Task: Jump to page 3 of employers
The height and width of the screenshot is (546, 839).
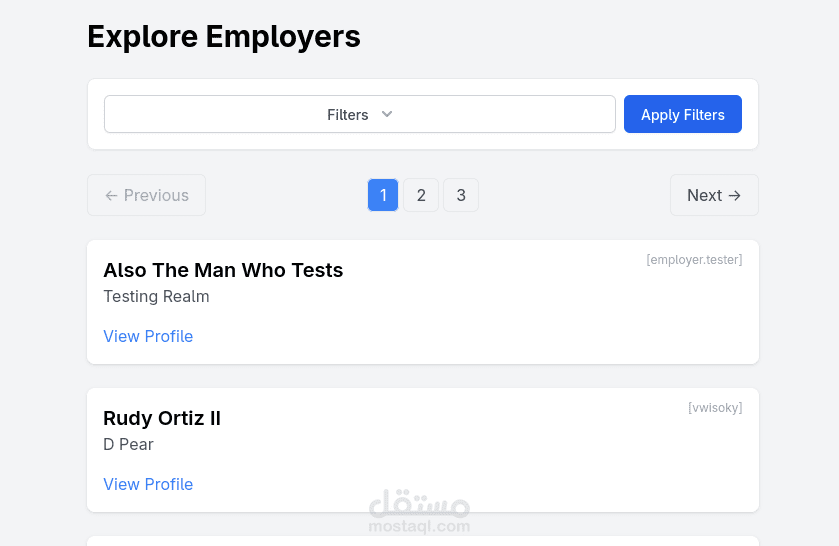Action: coord(461,195)
